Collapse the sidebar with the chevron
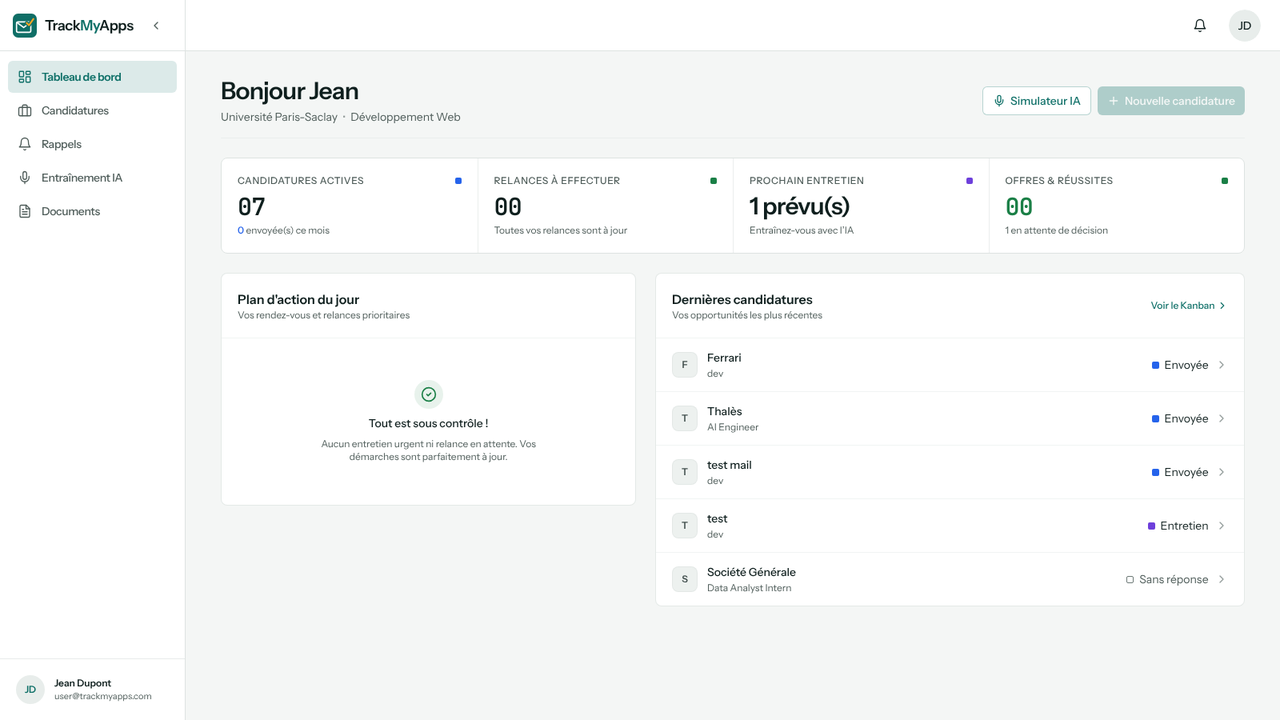Screen dimensions: 1280x720 [156, 26]
